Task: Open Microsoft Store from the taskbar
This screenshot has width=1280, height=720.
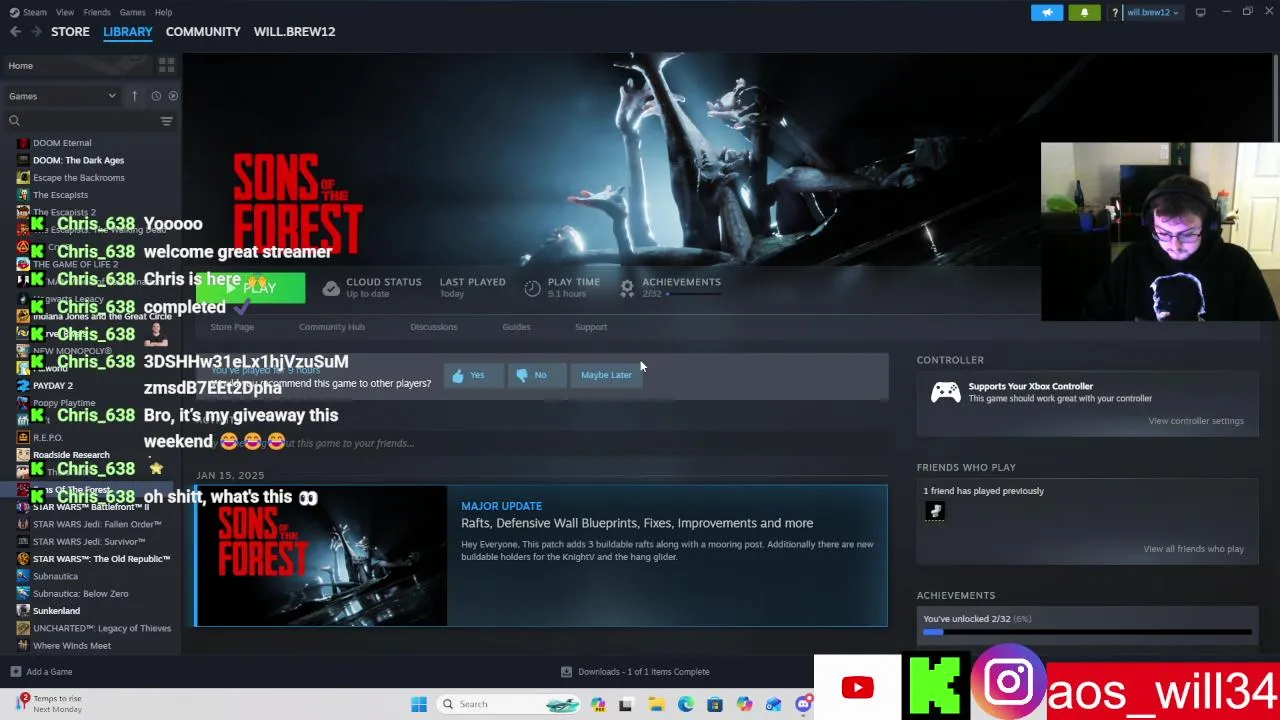Action: point(714,704)
